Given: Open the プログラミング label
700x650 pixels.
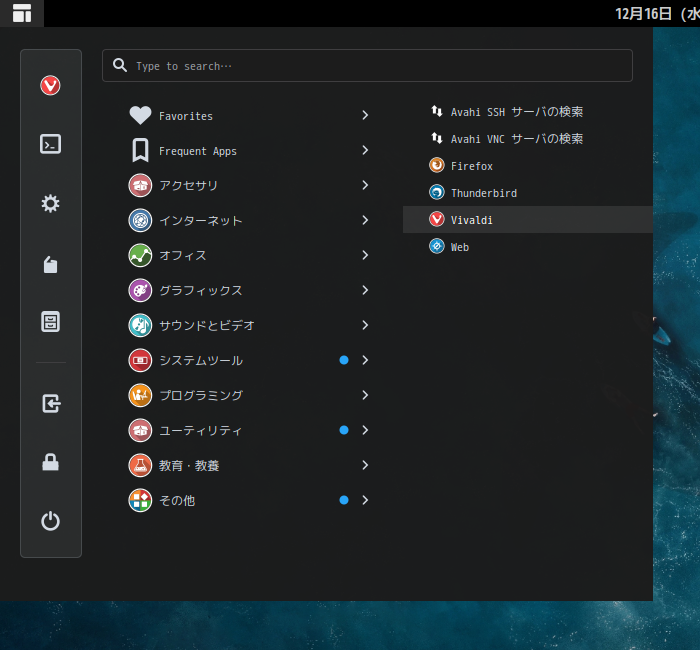Looking at the screenshot, I should point(201,396).
